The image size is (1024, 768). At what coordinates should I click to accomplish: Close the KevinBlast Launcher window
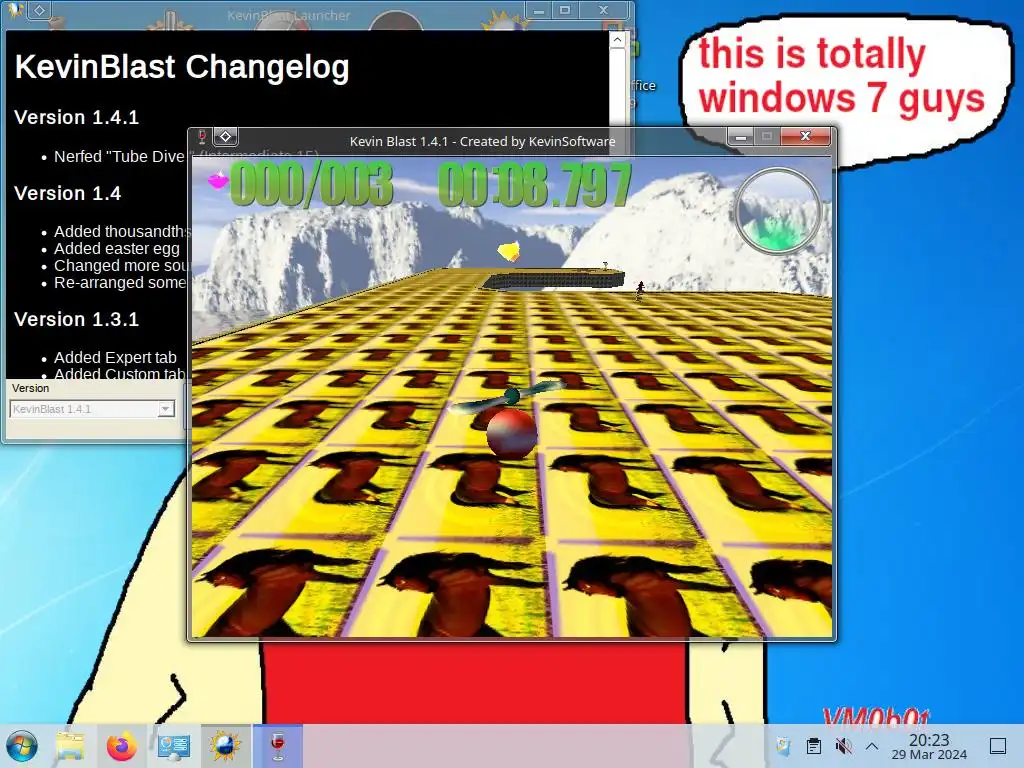[603, 10]
